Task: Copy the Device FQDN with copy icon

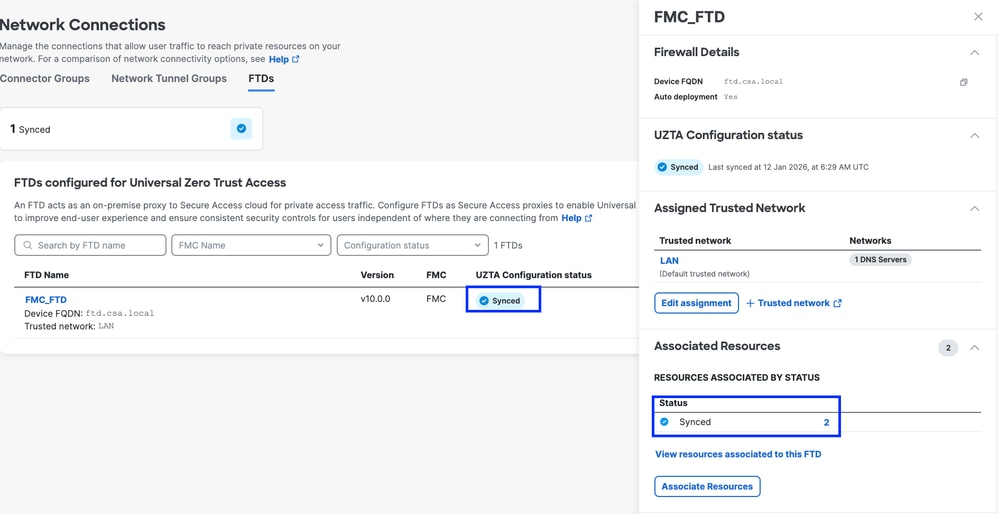Action: pyautogui.click(x=964, y=82)
